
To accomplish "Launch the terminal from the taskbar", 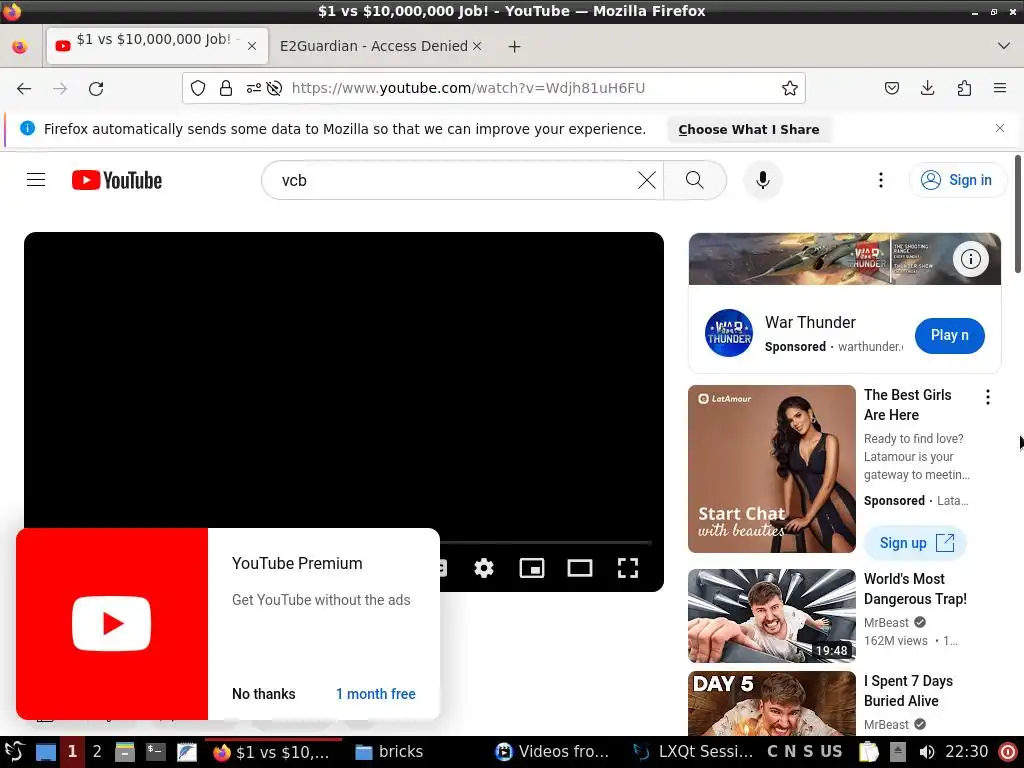I will [x=155, y=752].
